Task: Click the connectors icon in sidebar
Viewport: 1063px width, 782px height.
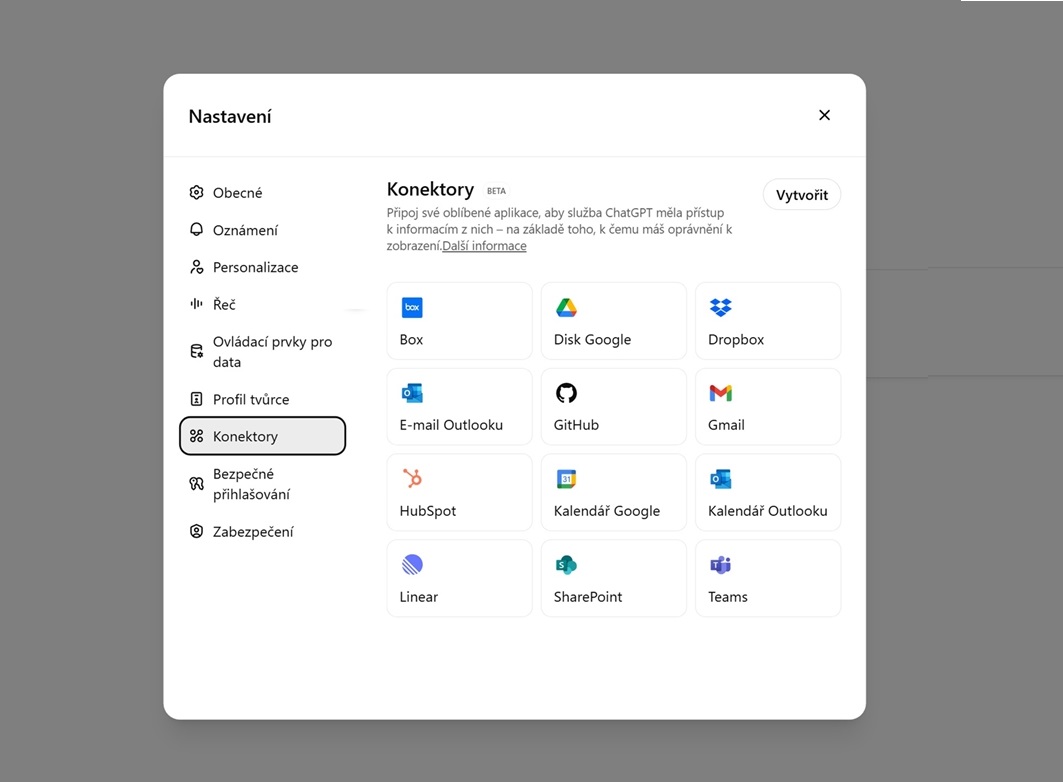Action: coord(197,436)
